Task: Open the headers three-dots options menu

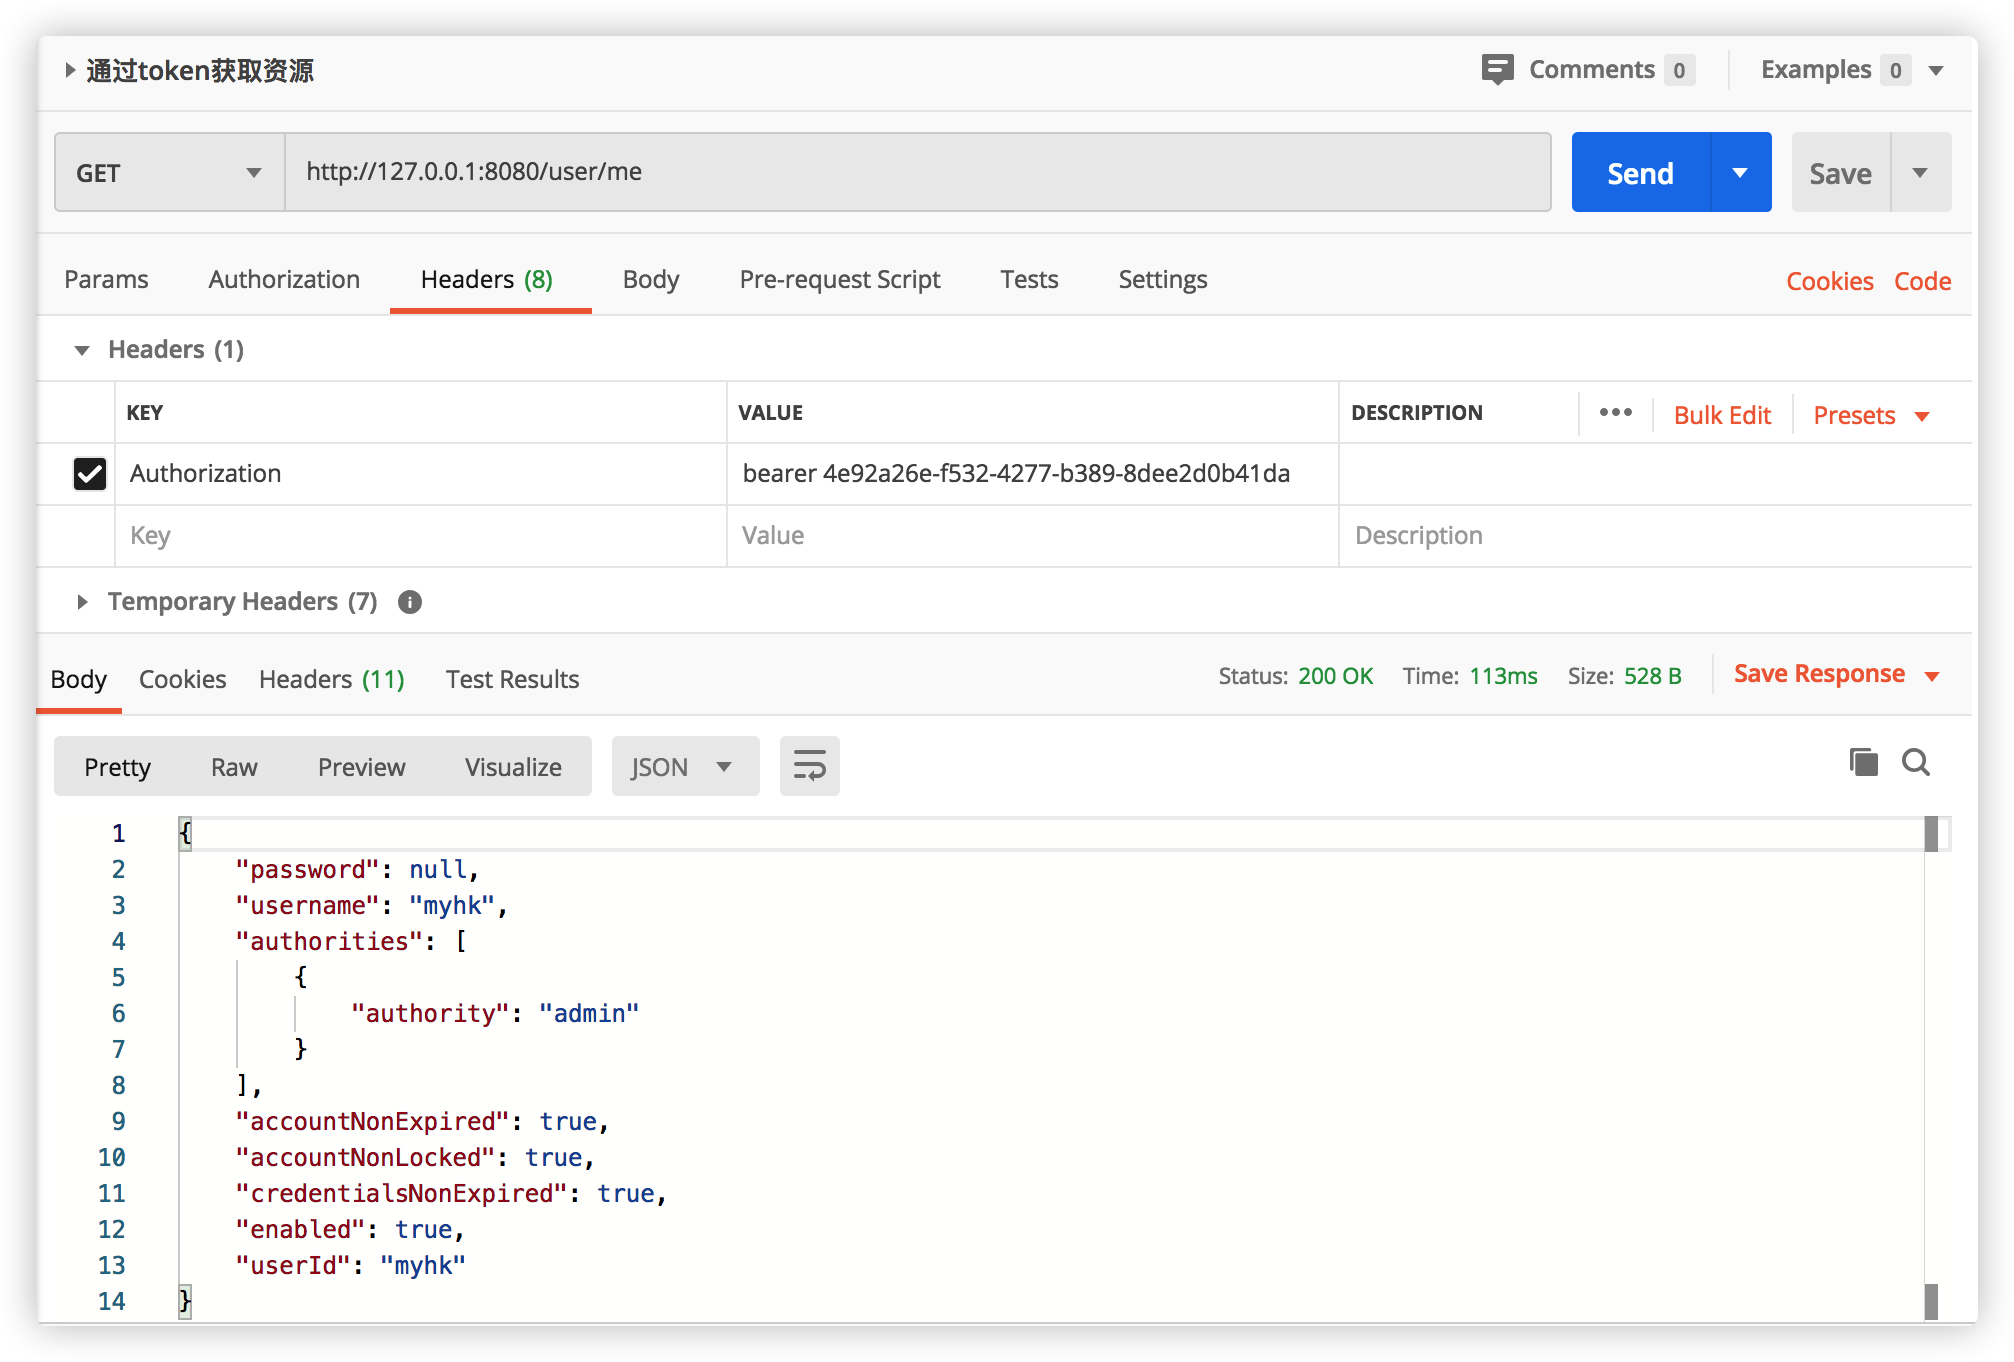Action: pos(1615,413)
